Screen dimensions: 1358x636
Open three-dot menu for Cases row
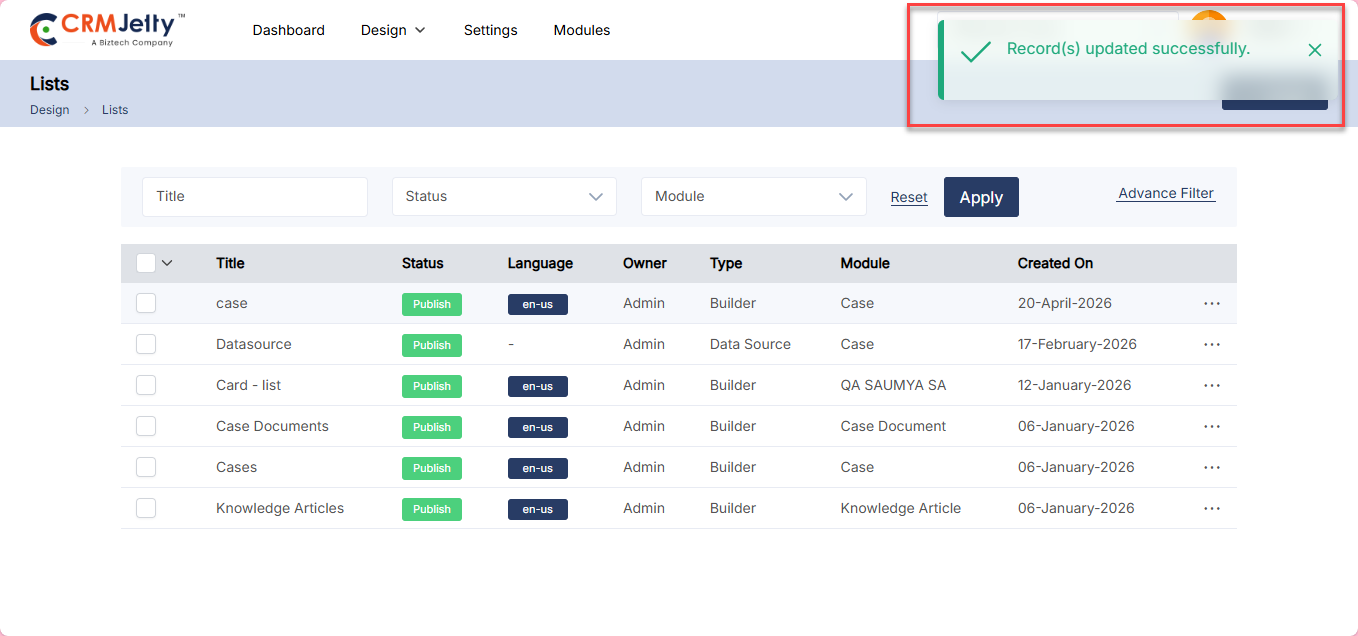pos(1212,467)
